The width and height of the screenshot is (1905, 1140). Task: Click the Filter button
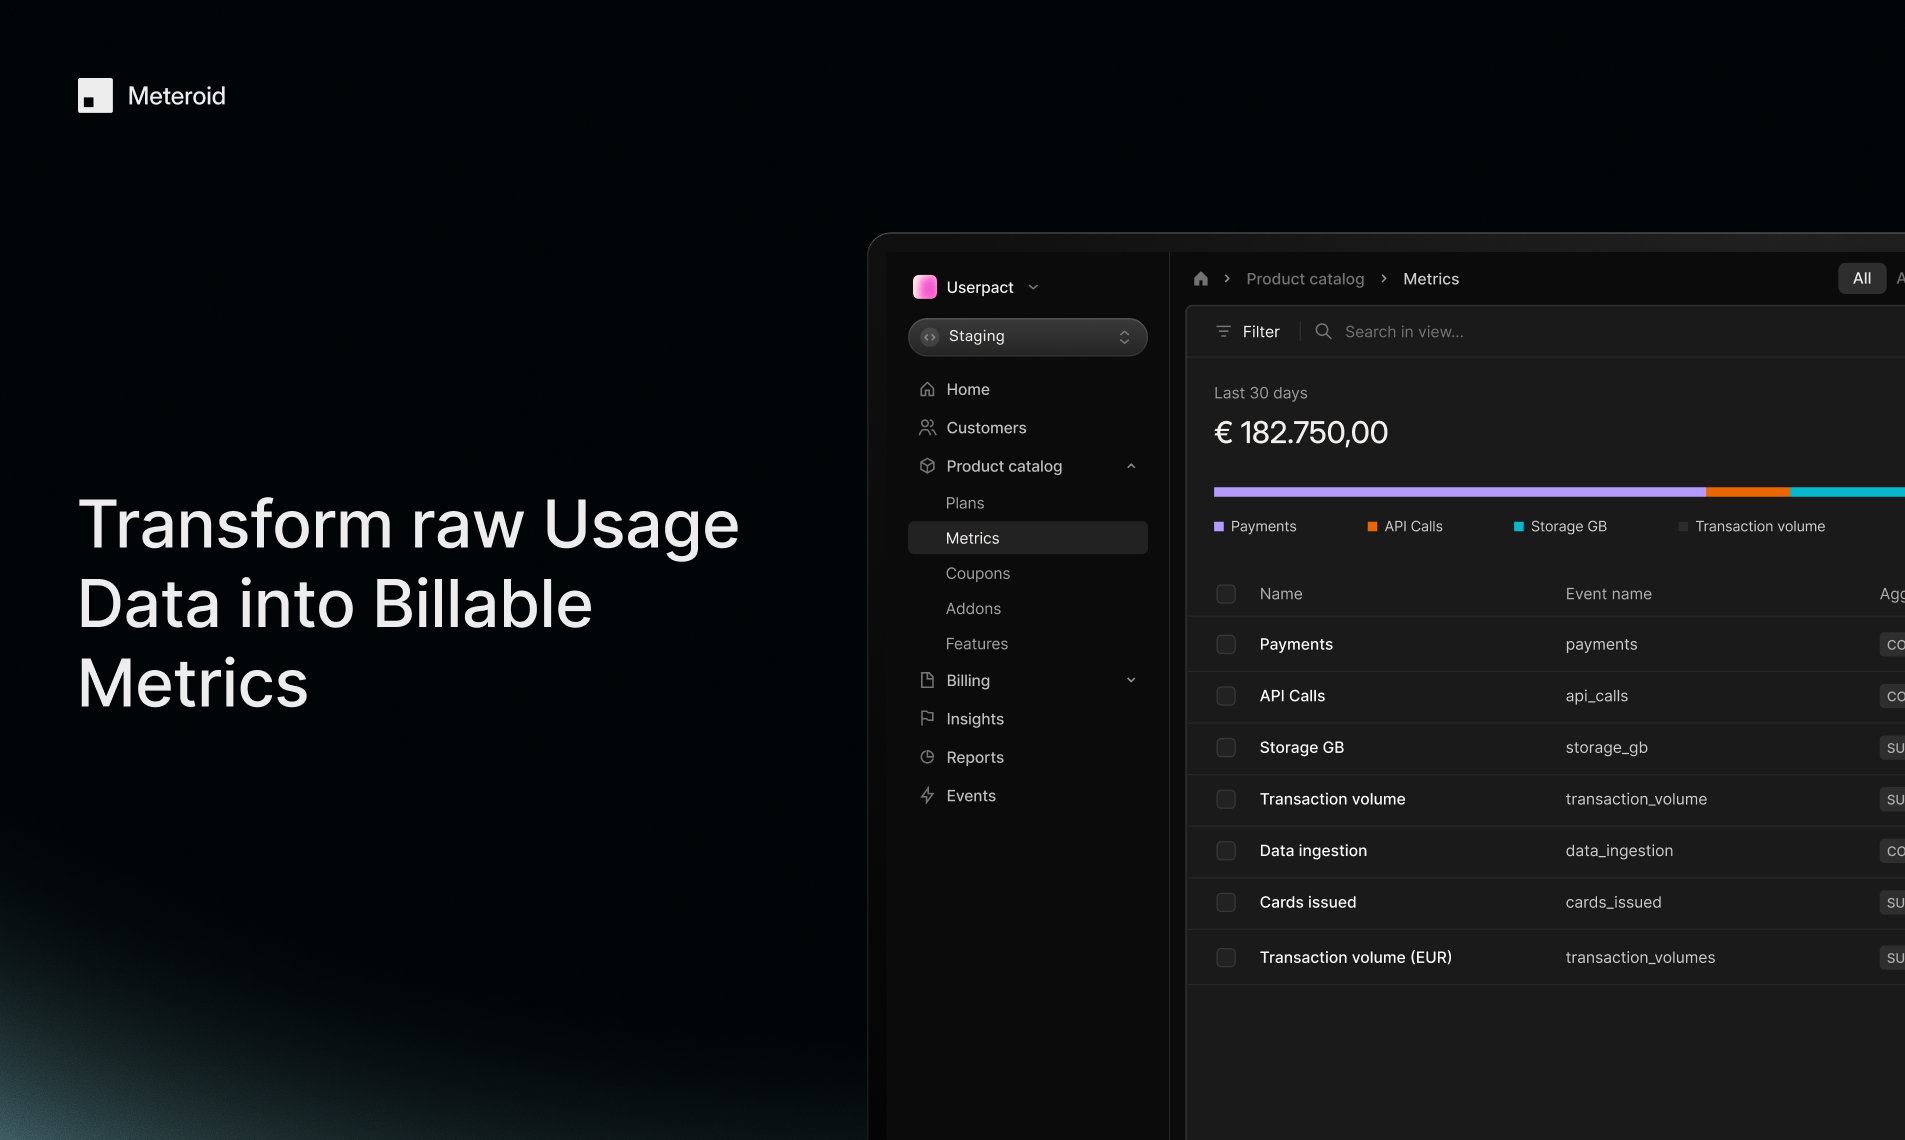click(1248, 332)
